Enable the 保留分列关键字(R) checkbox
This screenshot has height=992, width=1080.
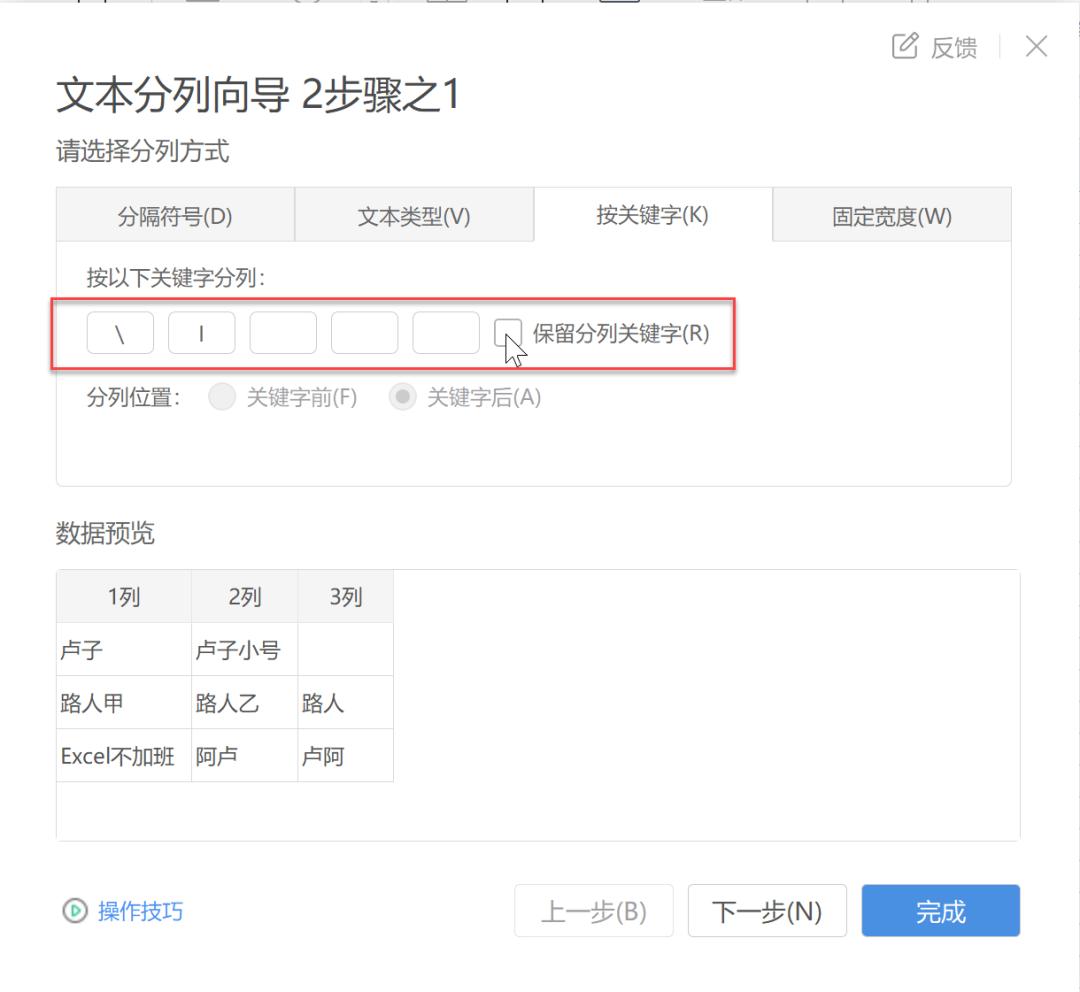(510, 332)
